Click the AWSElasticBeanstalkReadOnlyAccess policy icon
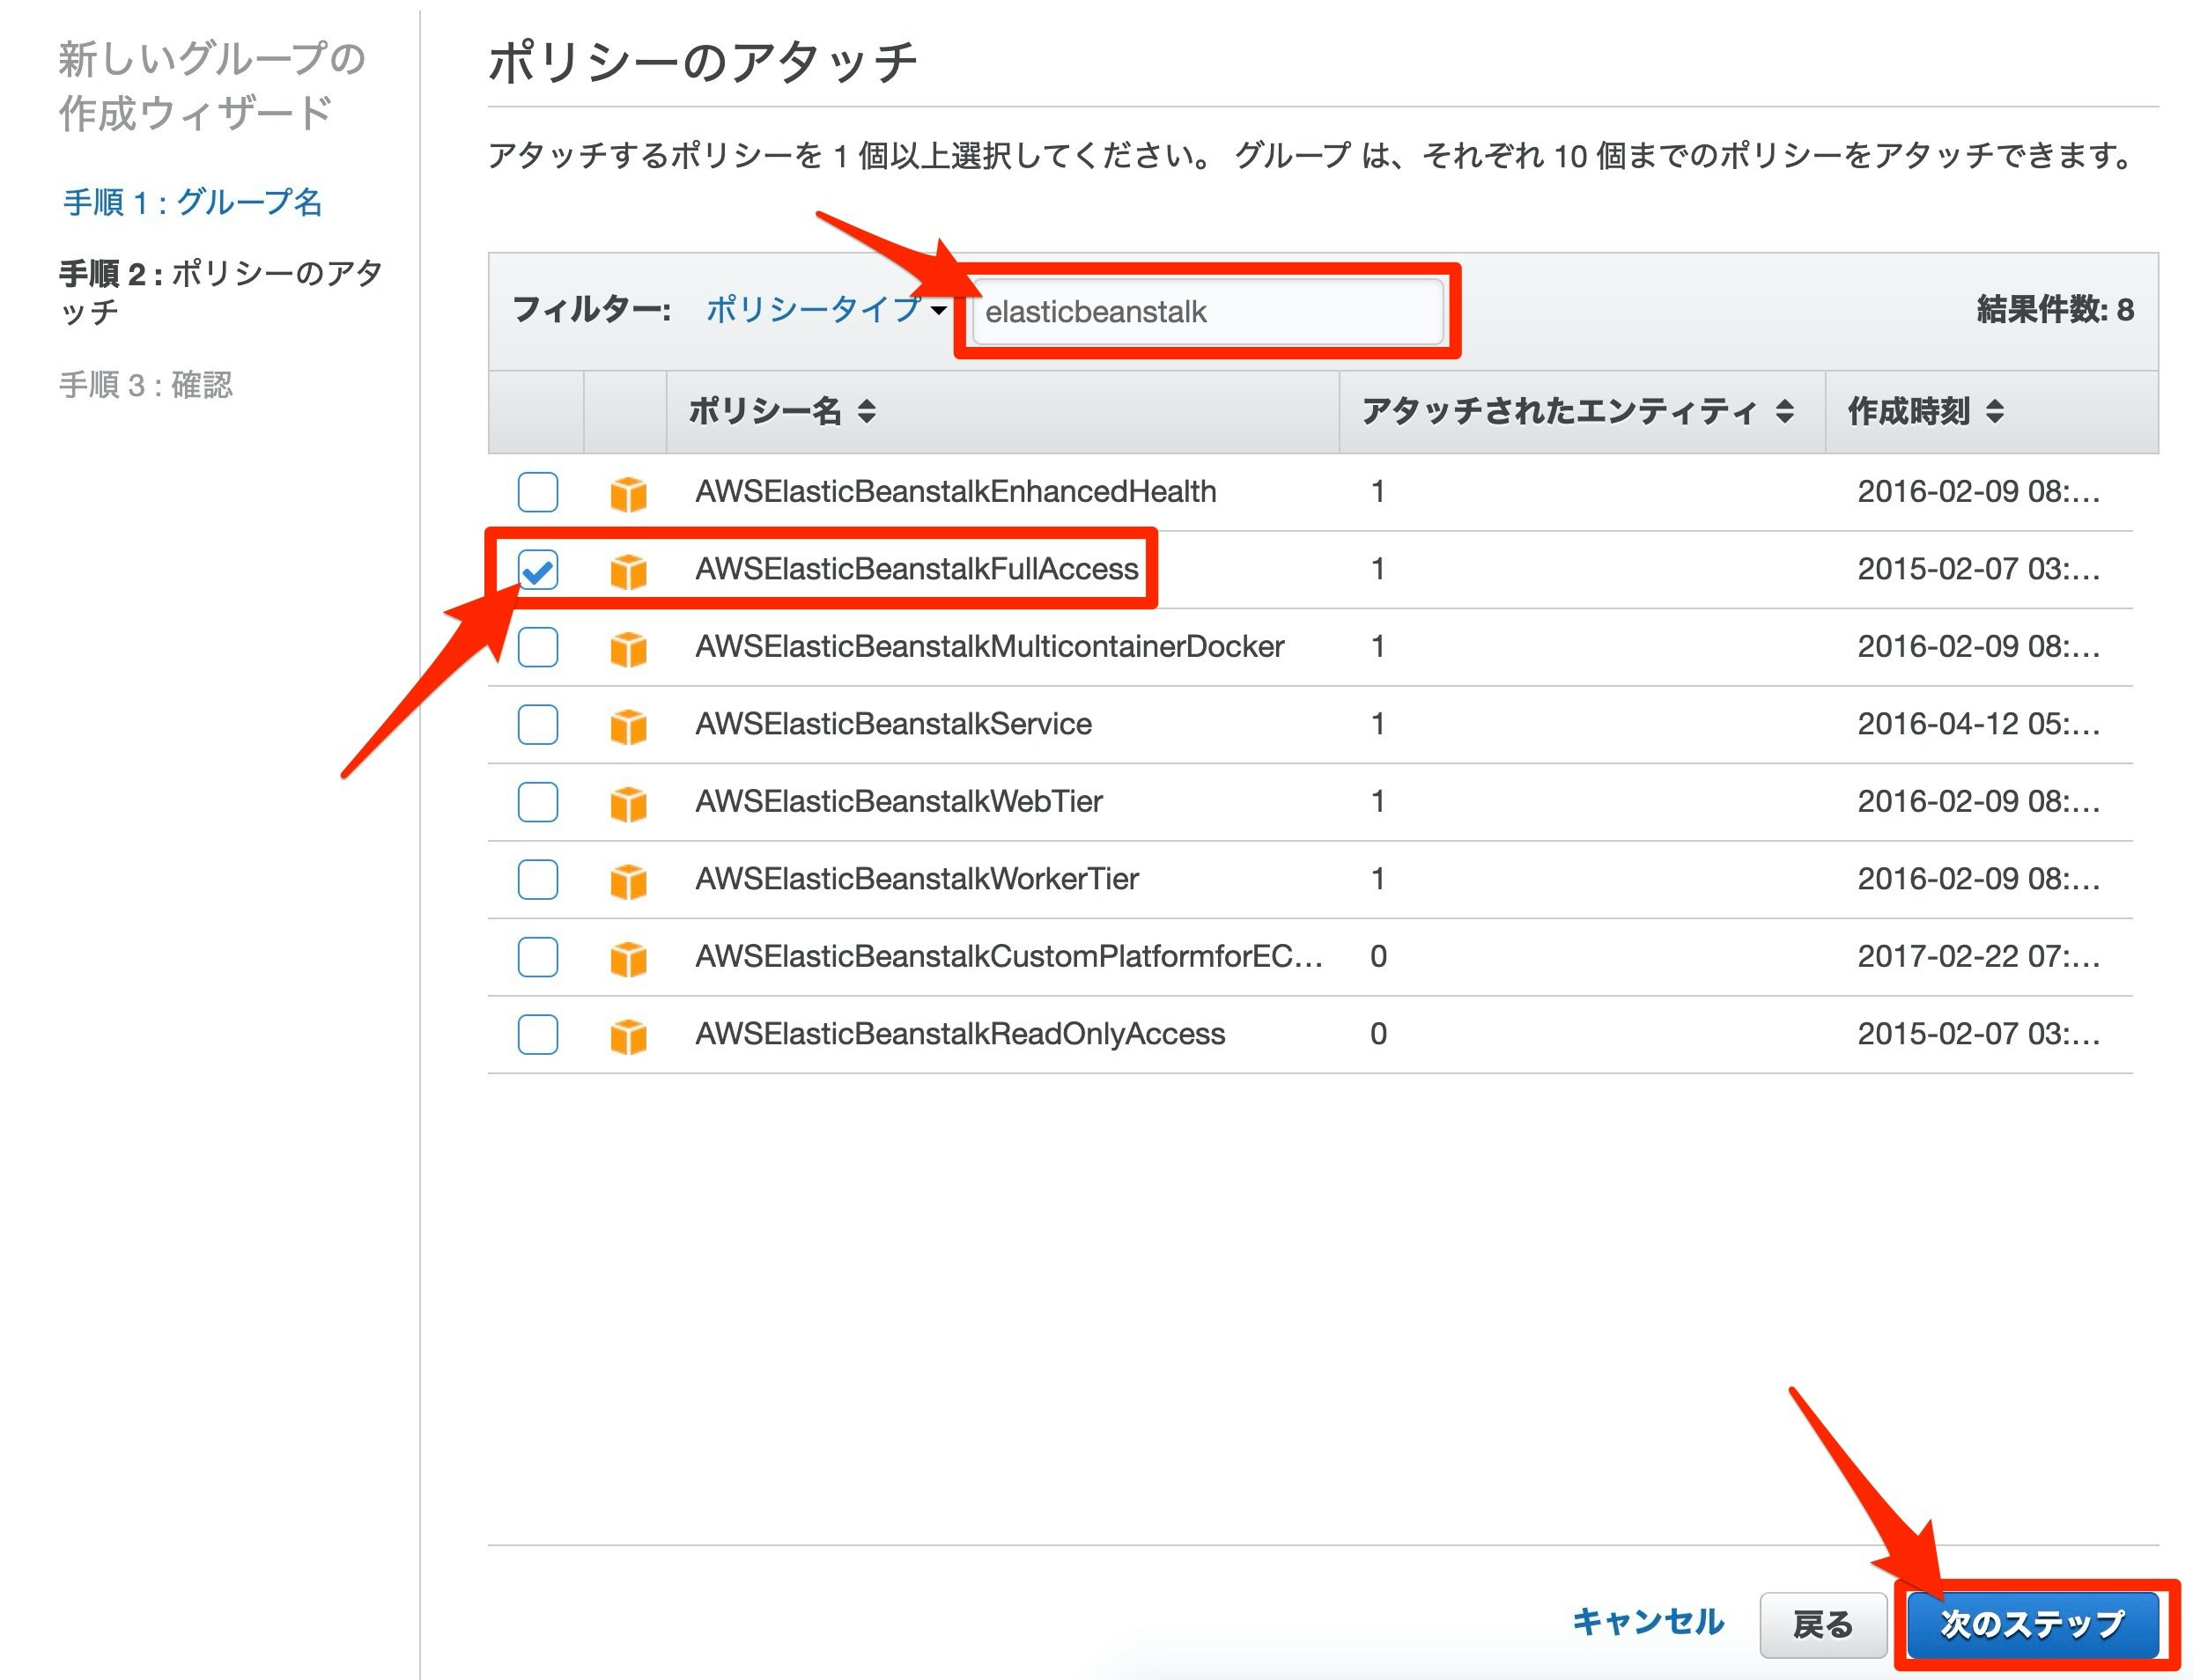This screenshot has width=2193, height=1680. click(x=628, y=1036)
